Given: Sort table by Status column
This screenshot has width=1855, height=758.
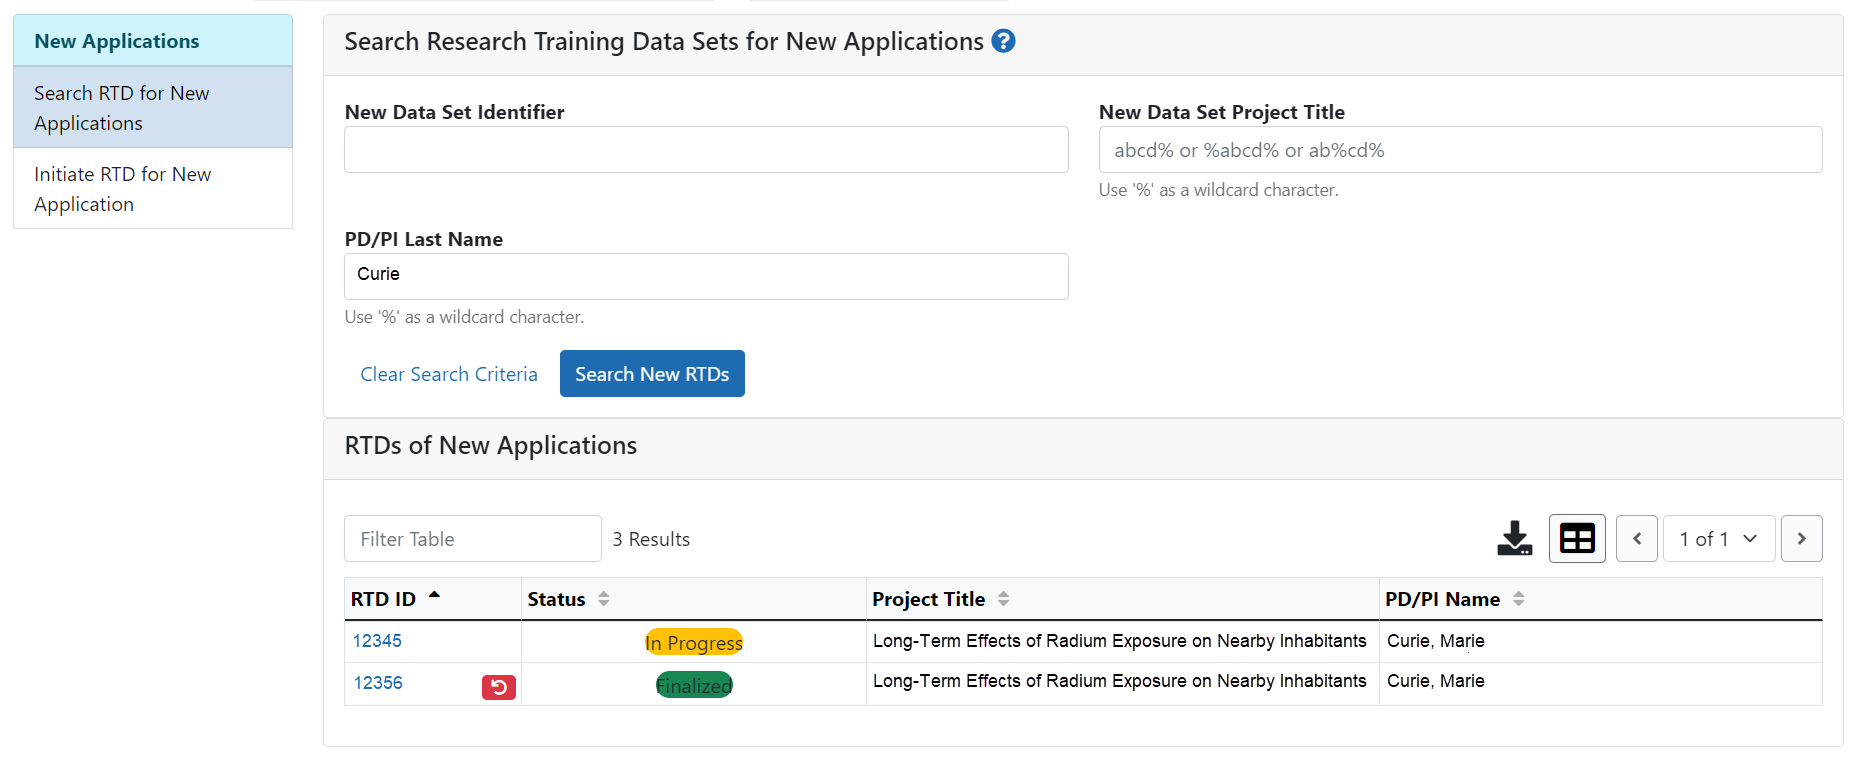Looking at the screenshot, I should coord(604,599).
